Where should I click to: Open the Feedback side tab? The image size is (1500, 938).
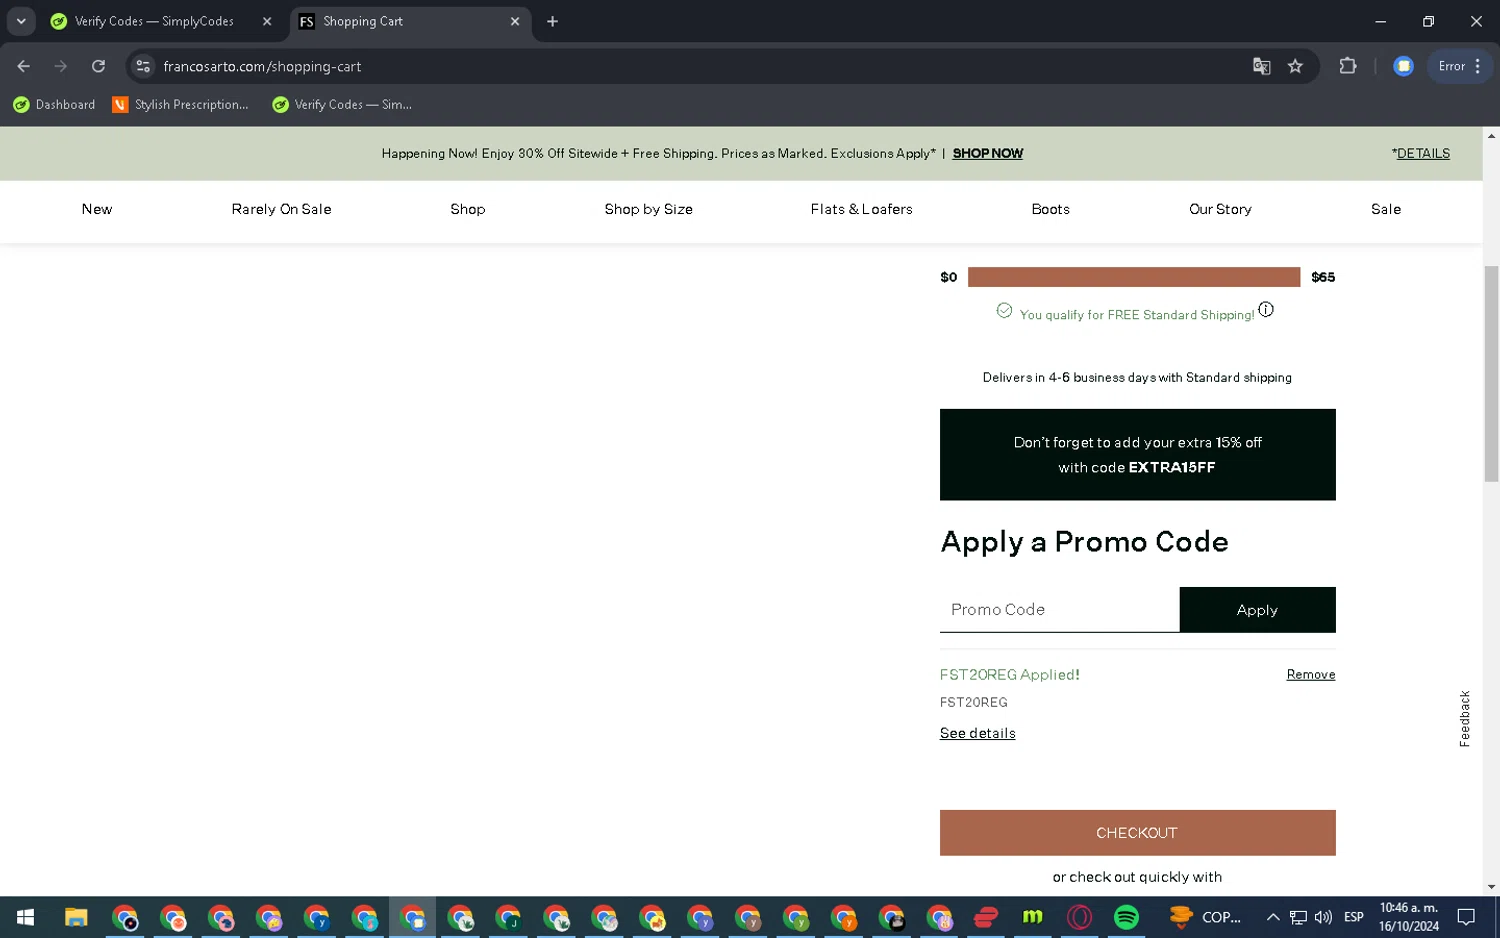coord(1464,718)
